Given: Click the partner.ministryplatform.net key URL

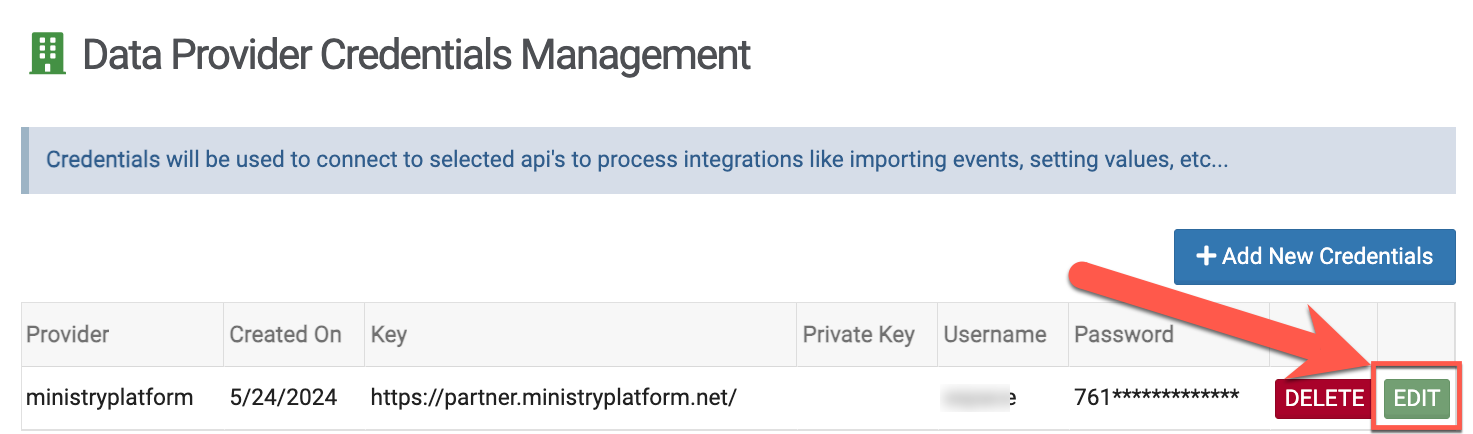Looking at the screenshot, I should (553, 398).
